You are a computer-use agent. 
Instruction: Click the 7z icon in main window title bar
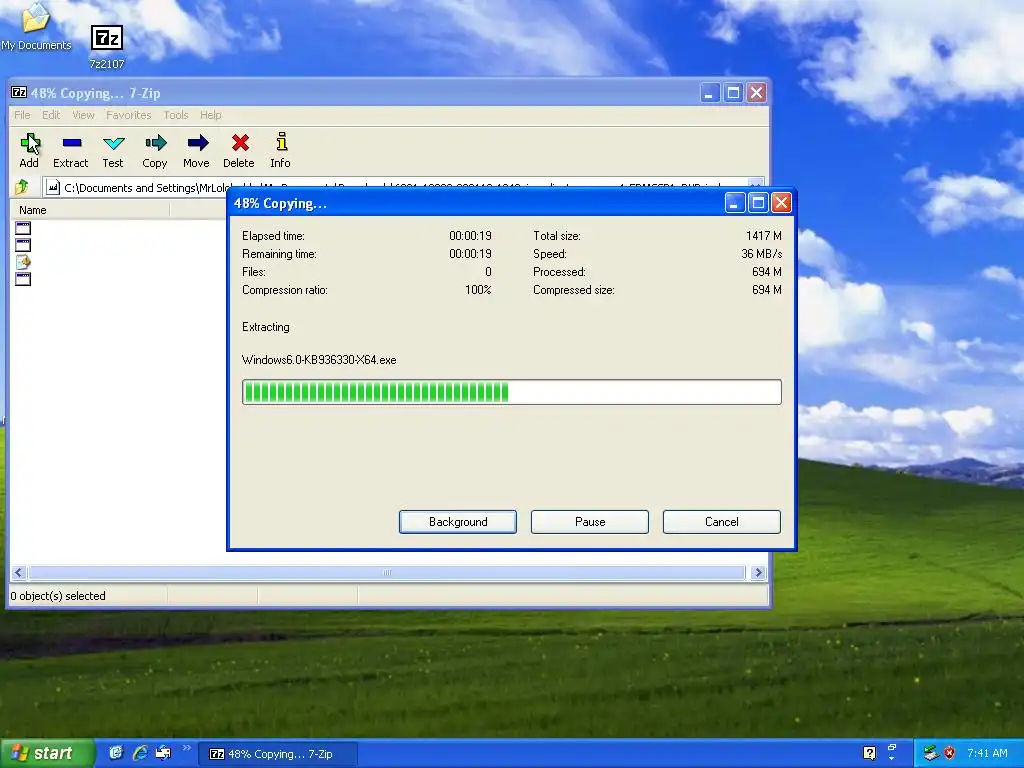coord(19,93)
